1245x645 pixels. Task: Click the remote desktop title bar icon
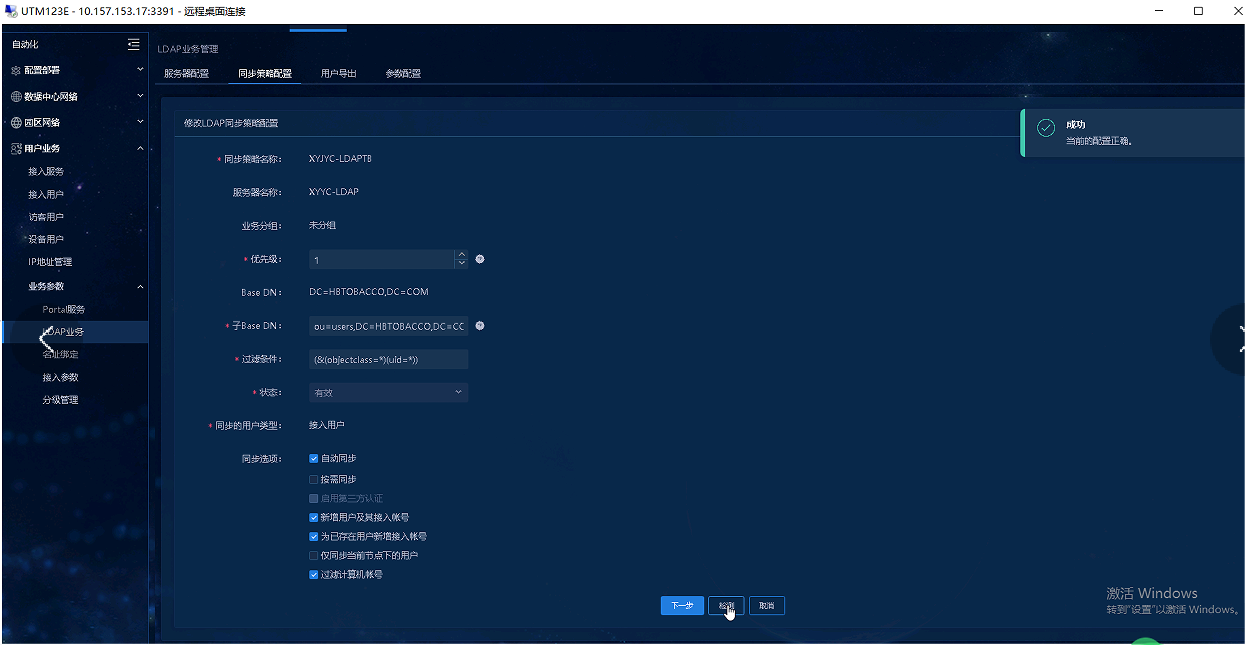tap(10, 11)
